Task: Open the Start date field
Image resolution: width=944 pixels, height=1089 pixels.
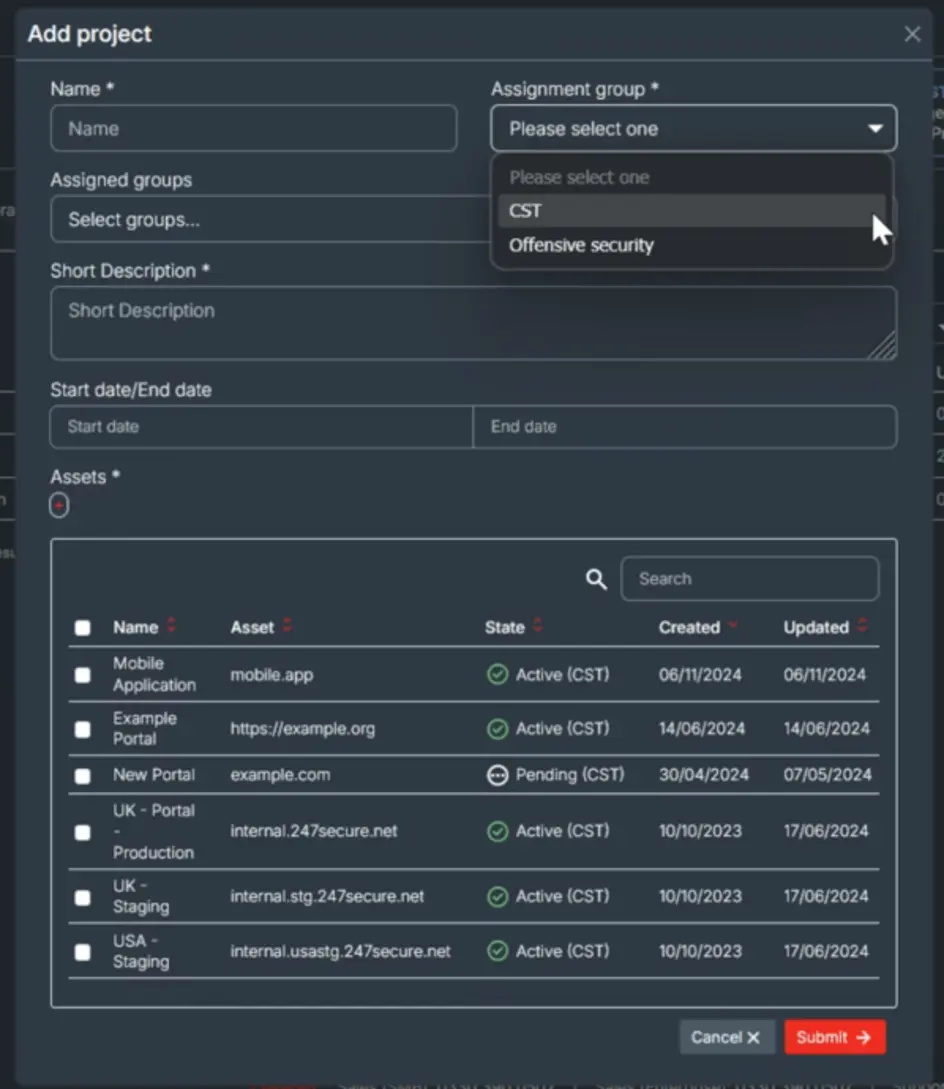Action: [261, 426]
